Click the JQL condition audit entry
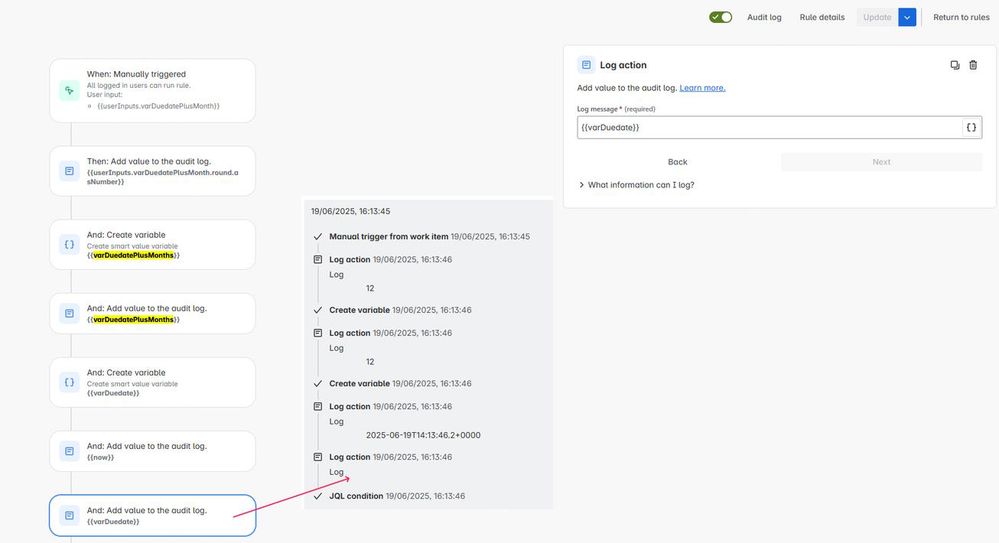The height and width of the screenshot is (543, 999). coord(397,496)
